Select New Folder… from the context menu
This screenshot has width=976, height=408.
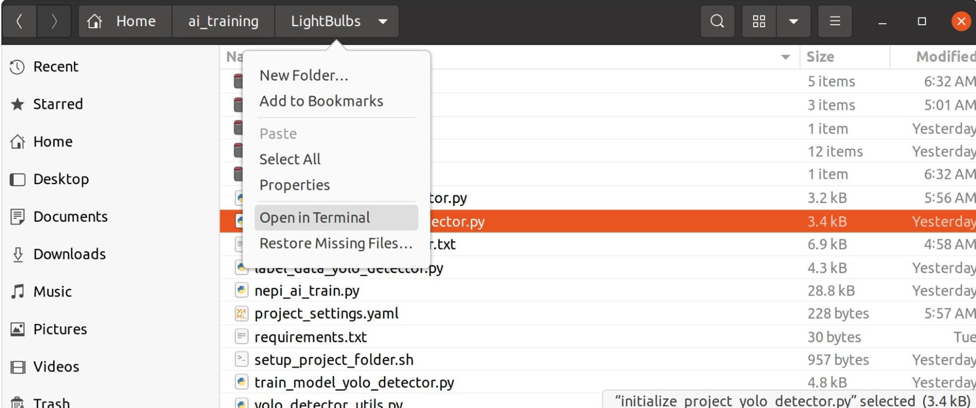(304, 76)
